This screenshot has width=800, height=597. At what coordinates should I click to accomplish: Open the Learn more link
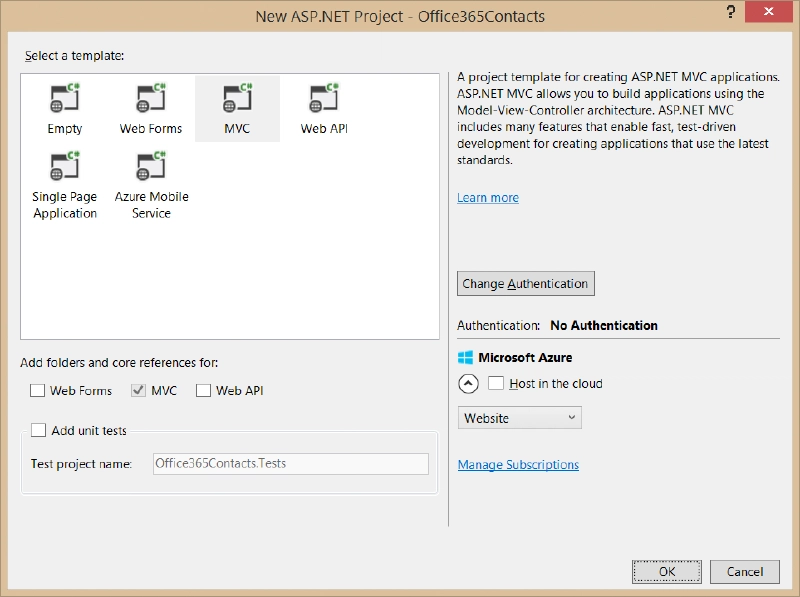pos(487,197)
